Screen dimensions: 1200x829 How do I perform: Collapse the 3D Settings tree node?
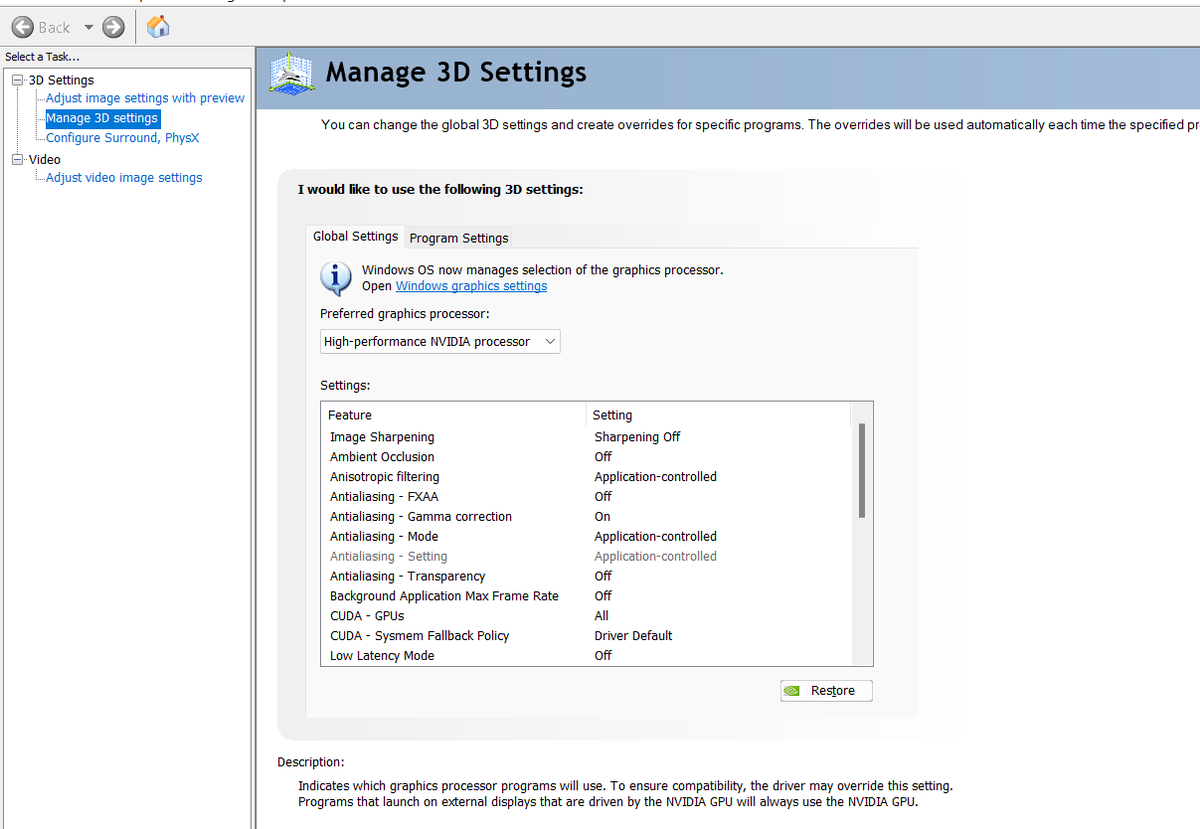click(16, 80)
